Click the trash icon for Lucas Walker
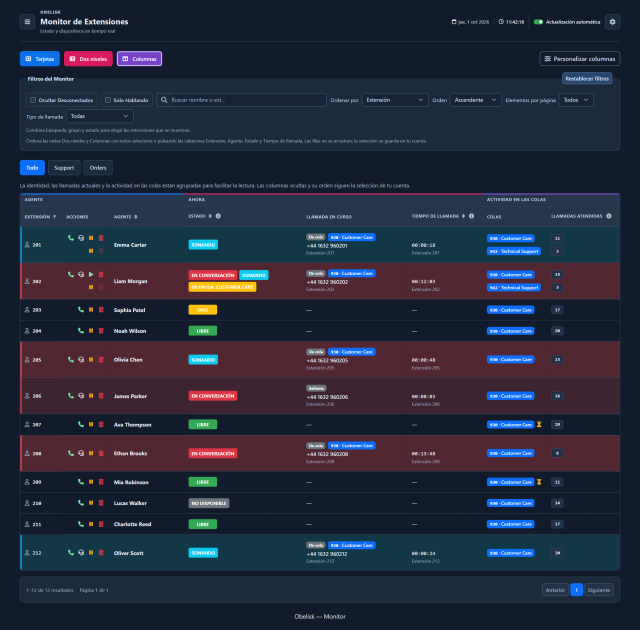640x630 pixels. coord(101,503)
